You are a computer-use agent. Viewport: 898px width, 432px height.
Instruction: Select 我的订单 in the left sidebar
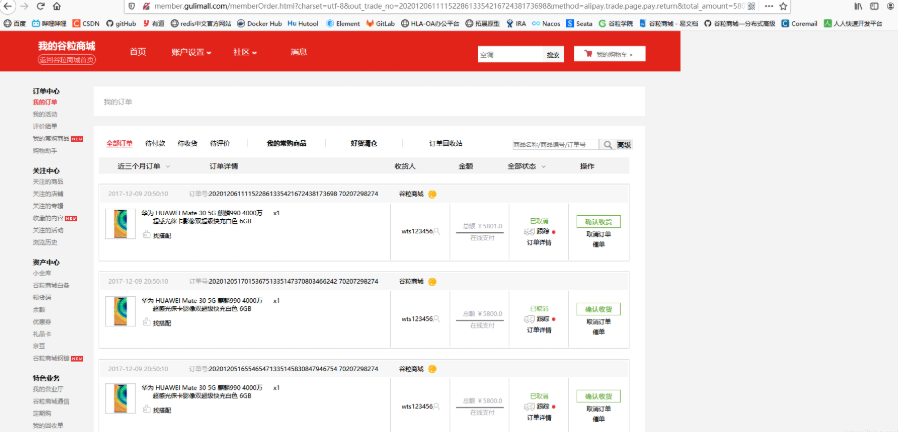tap(45, 102)
